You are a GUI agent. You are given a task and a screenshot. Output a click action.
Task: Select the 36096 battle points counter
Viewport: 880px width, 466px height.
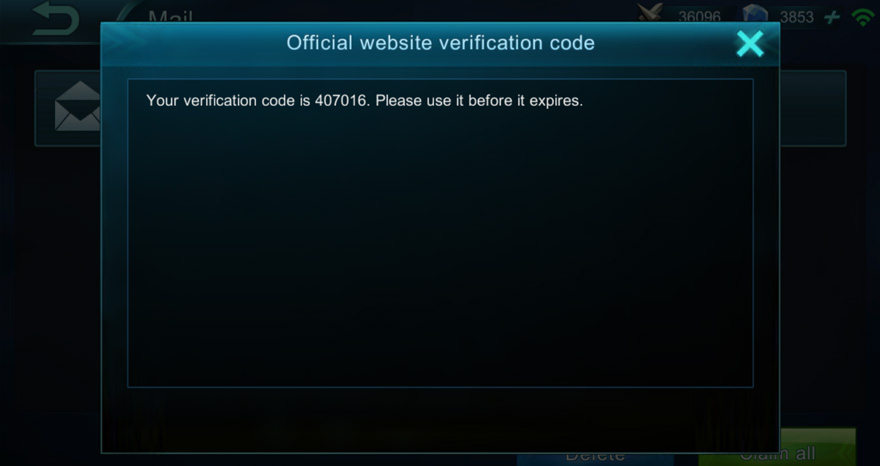point(699,17)
